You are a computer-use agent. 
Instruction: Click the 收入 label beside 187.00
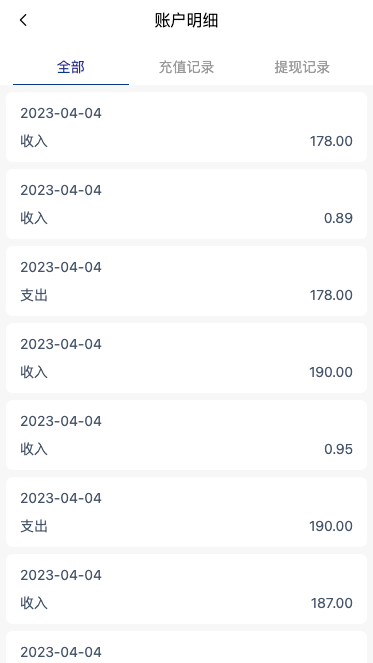pyautogui.click(x=34, y=603)
